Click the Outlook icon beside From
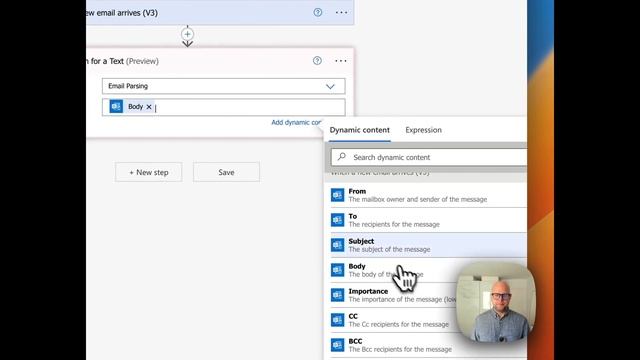 coord(338,195)
